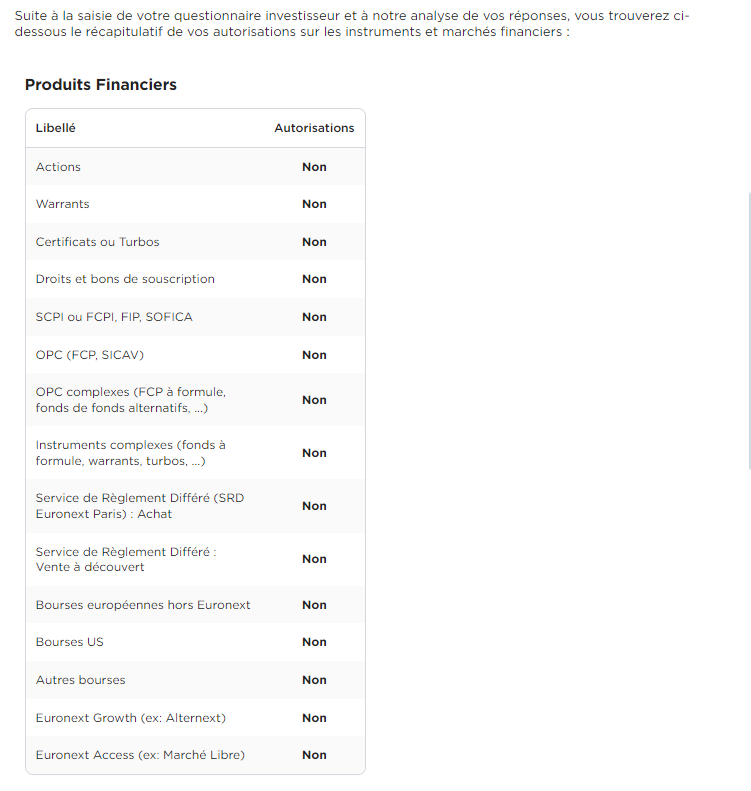Click the OPC complexes row text
This screenshot has height=791, width=751.
[x=131, y=400]
